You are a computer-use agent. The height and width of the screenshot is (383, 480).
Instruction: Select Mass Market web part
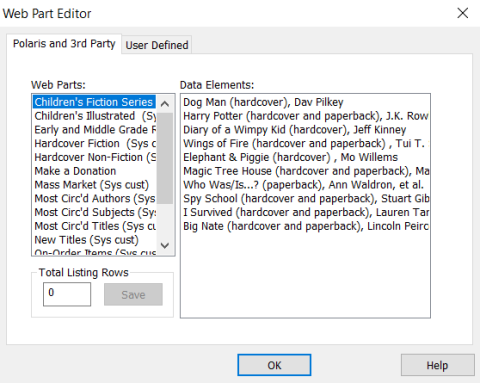[95, 184]
